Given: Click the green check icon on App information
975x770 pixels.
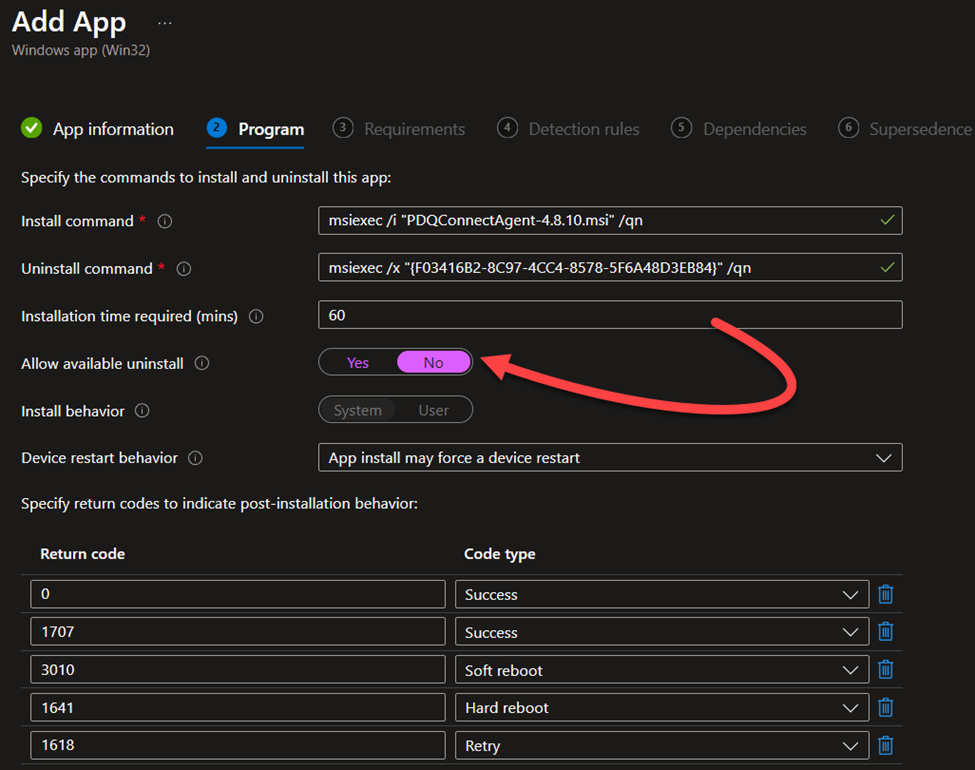Looking at the screenshot, I should [x=32, y=128].
